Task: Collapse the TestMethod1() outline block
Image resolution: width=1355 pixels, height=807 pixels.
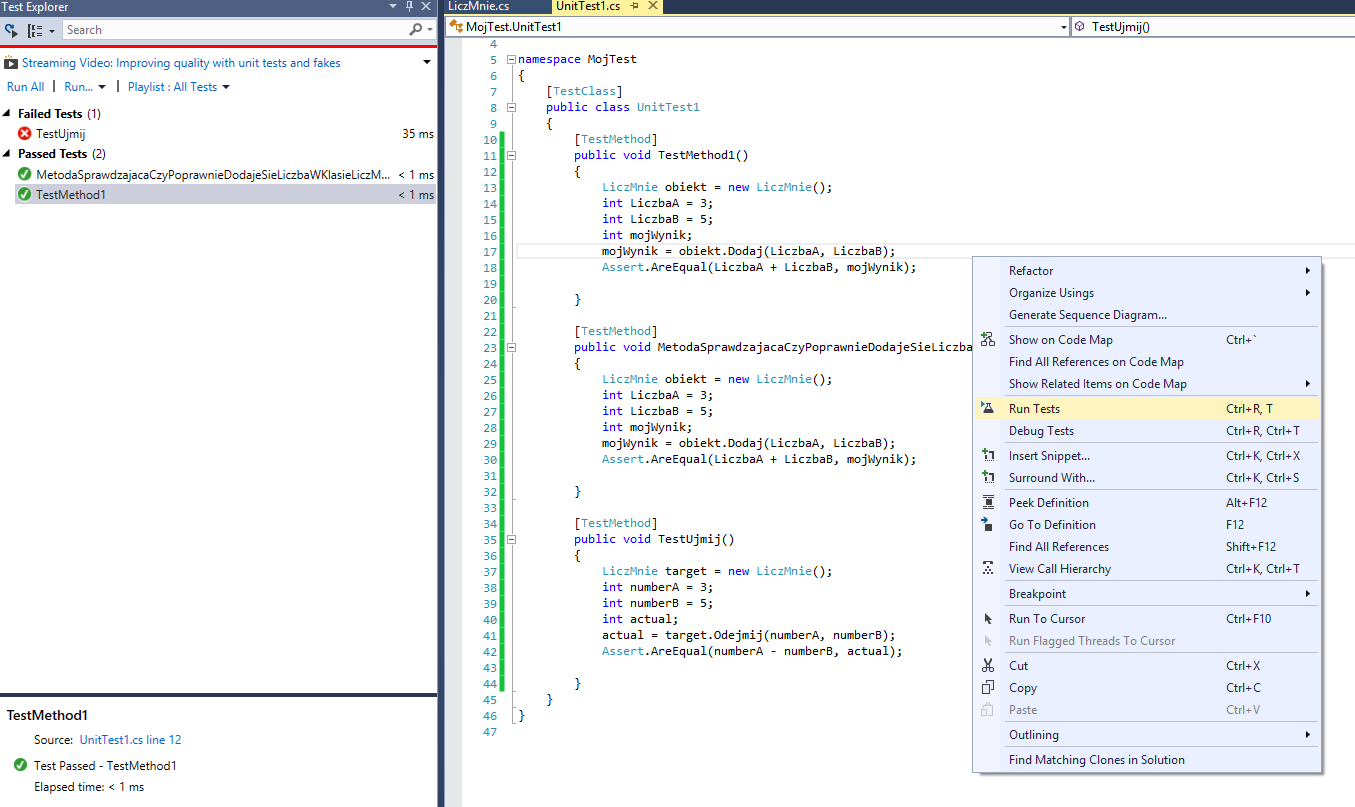Action: coord(511,155)
